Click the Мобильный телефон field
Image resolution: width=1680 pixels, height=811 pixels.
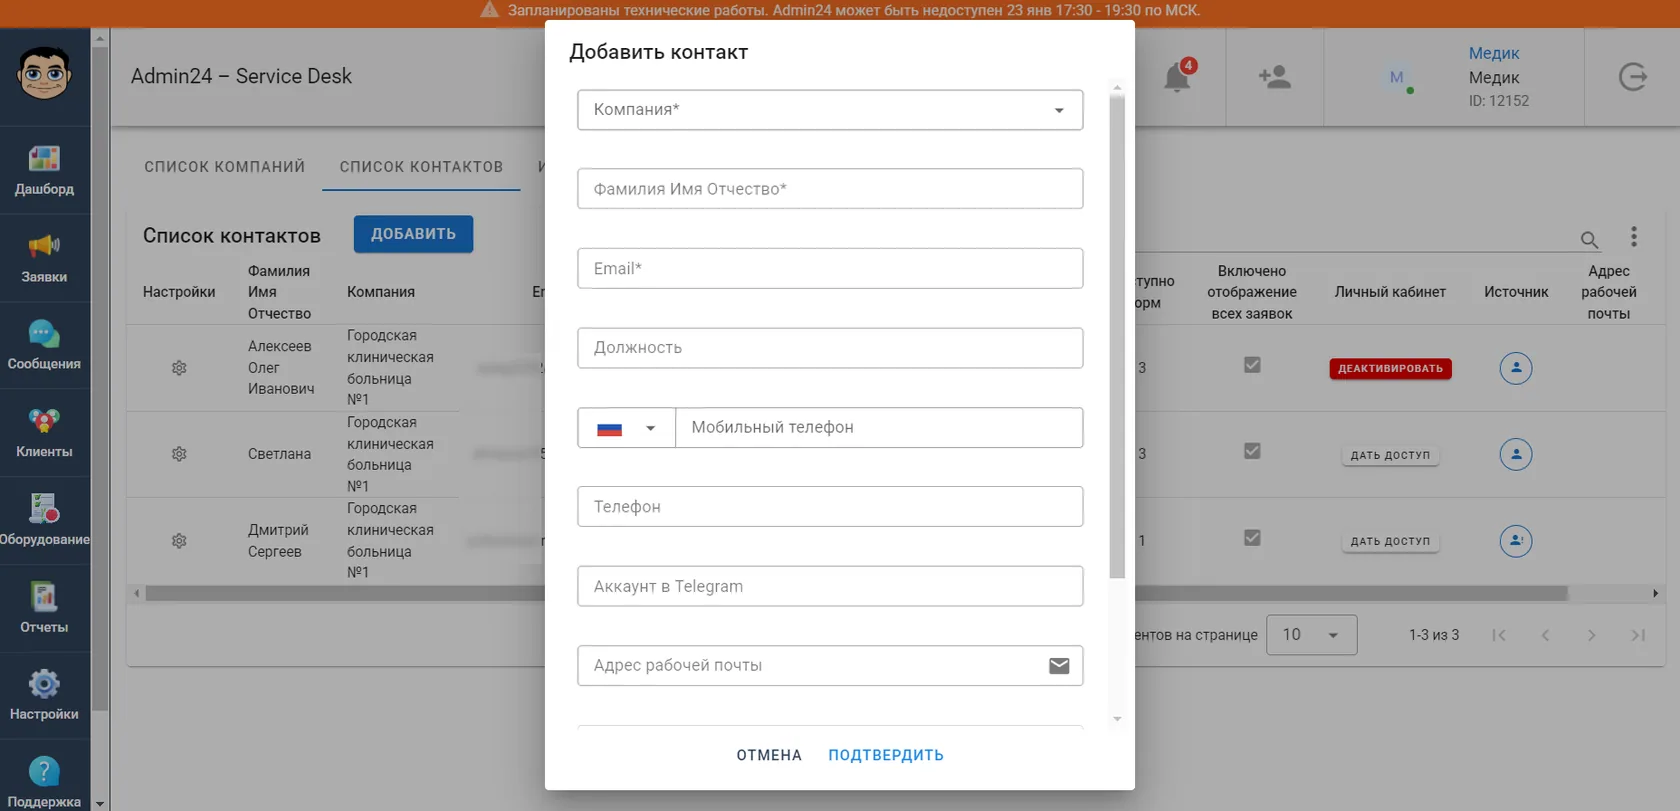pos(879,428)
